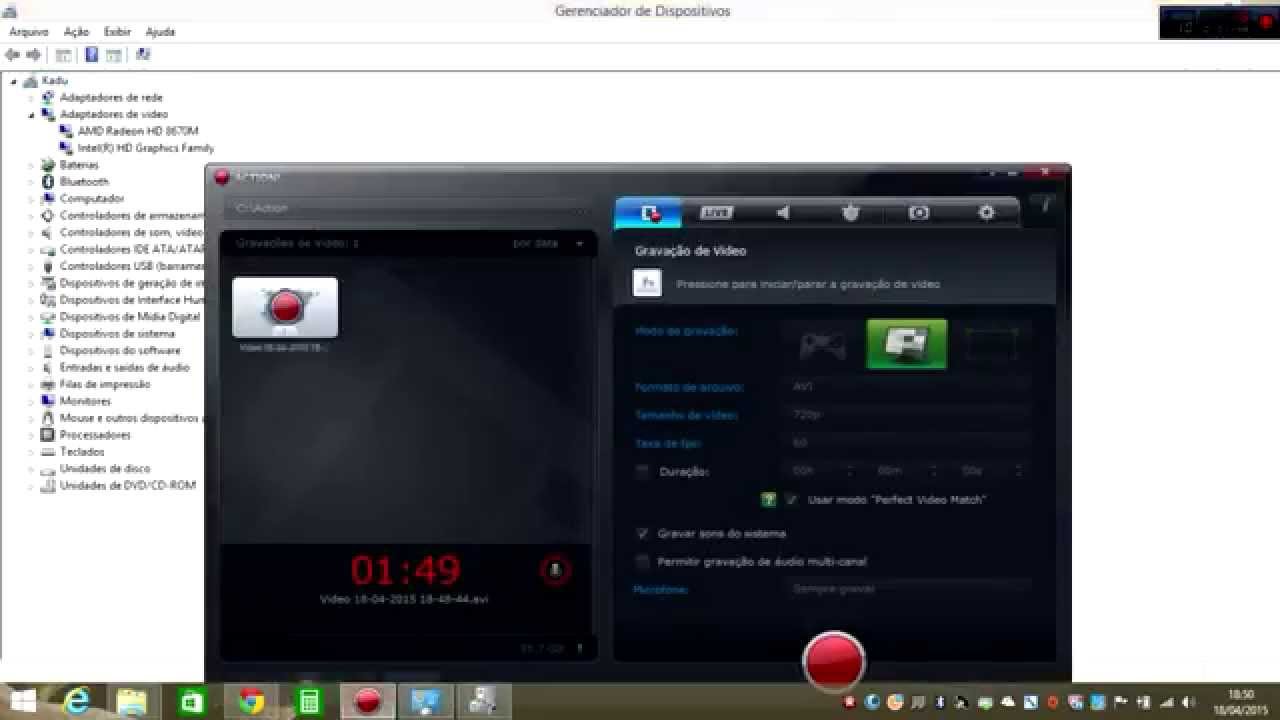
Task: Expand the 'Adaptadores de rede' node
Action: coord(31,98)
